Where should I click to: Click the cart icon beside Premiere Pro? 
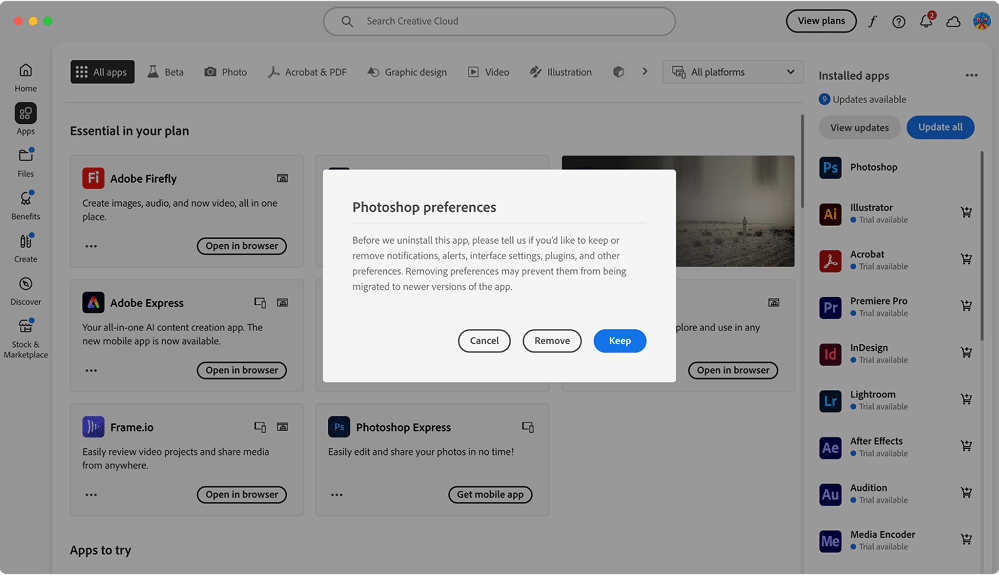(966, 306)
